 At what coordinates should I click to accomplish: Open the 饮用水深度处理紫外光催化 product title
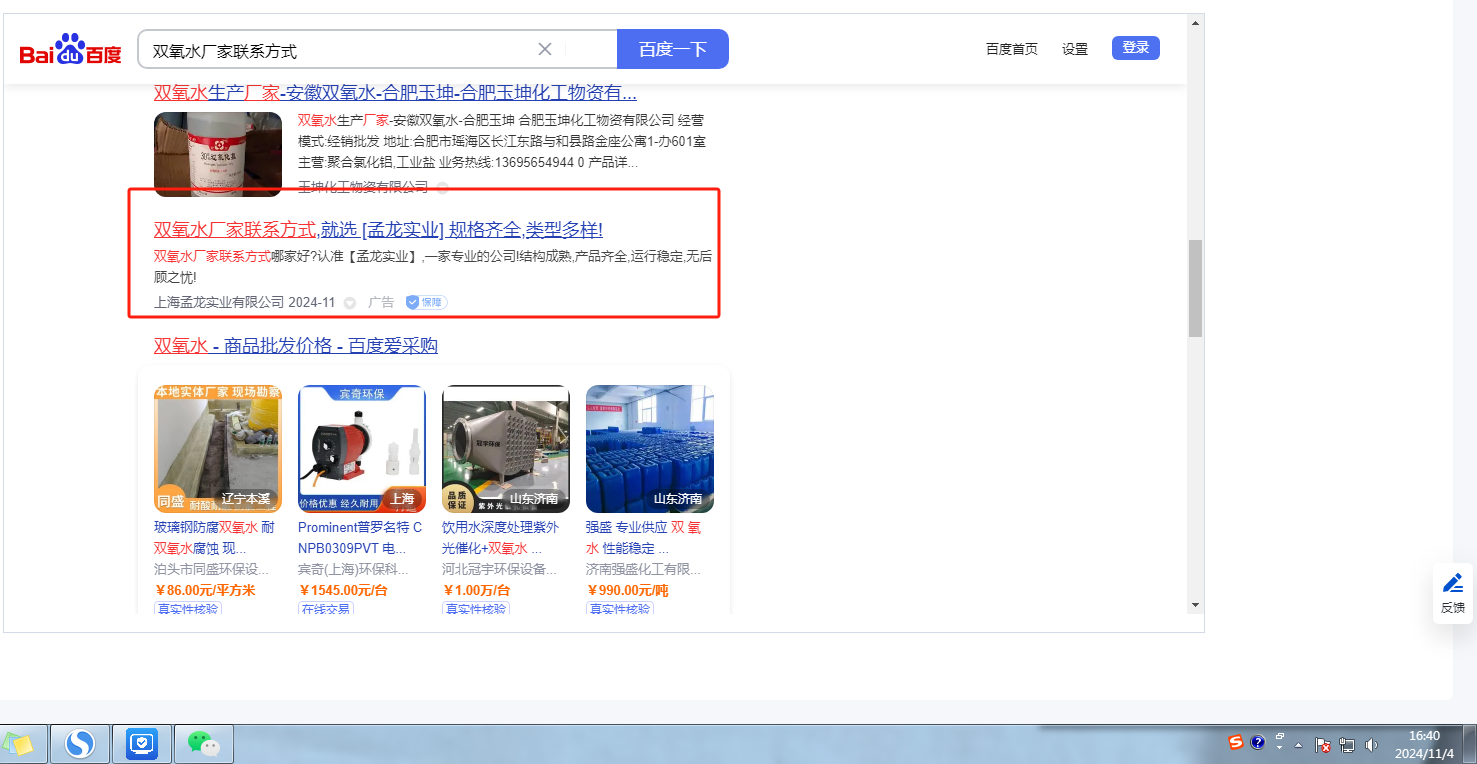(501, 538)
